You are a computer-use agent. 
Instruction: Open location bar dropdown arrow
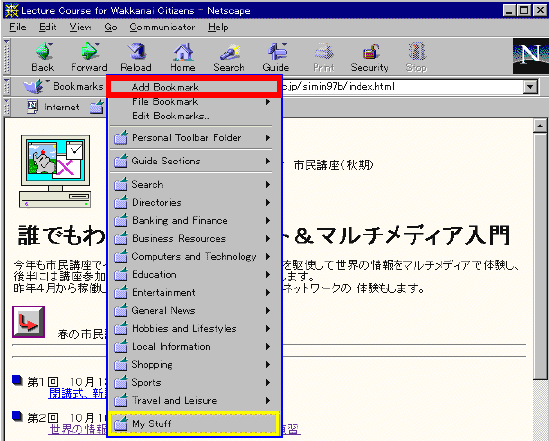[530, 86]
